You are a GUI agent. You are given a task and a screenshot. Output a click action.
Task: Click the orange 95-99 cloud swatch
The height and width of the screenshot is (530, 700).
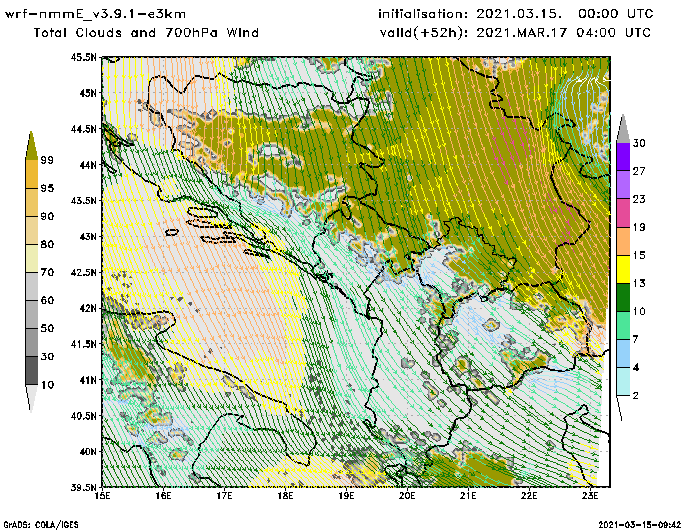pos(31,174)
